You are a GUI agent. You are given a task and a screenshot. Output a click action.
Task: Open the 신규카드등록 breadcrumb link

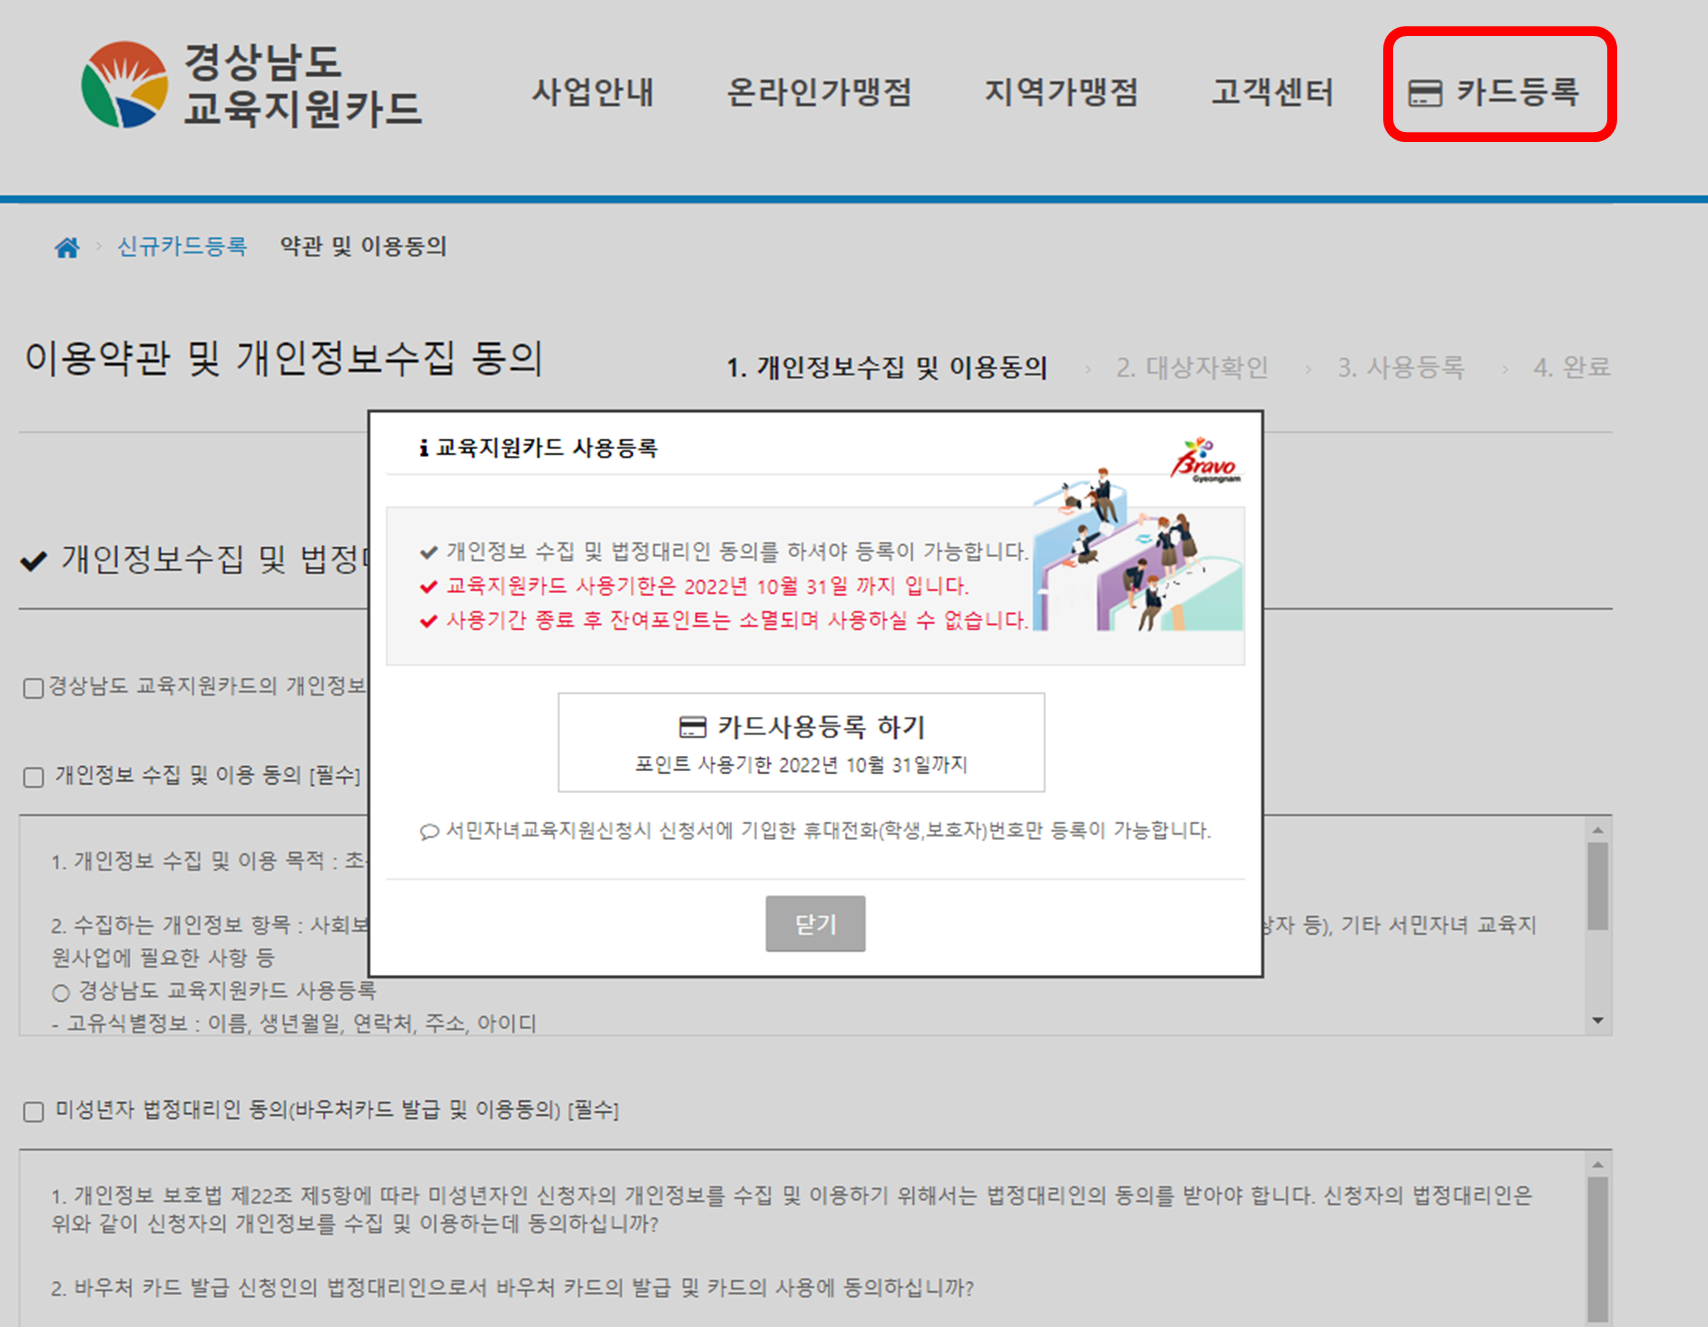click(x=181, y=247)
